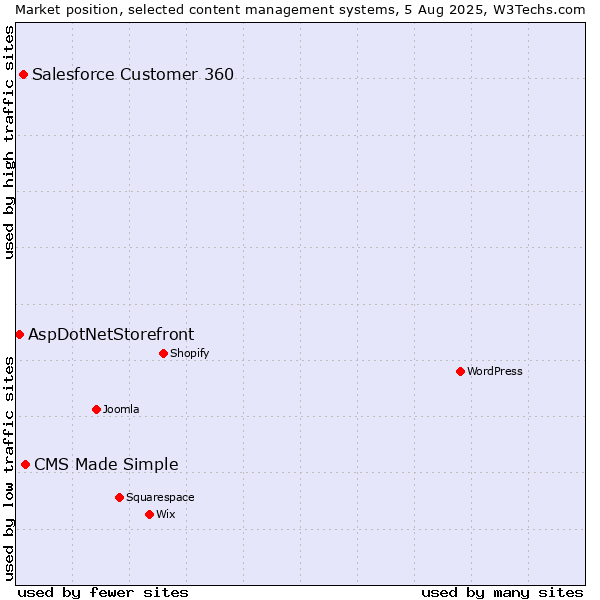
Task: Click the 'used by low traffic sites' axis label
Action: (8, 469)
